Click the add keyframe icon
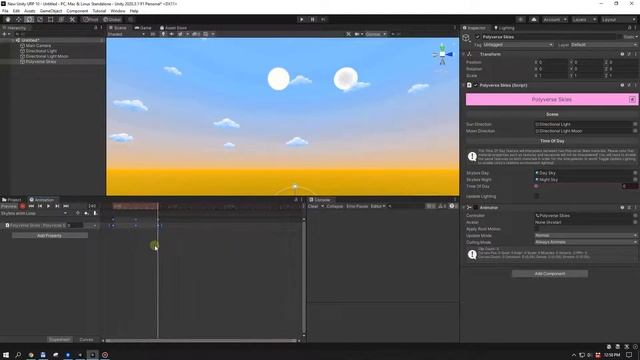The width and height of the screenshot is (640, 360). (x=86, y=213)
